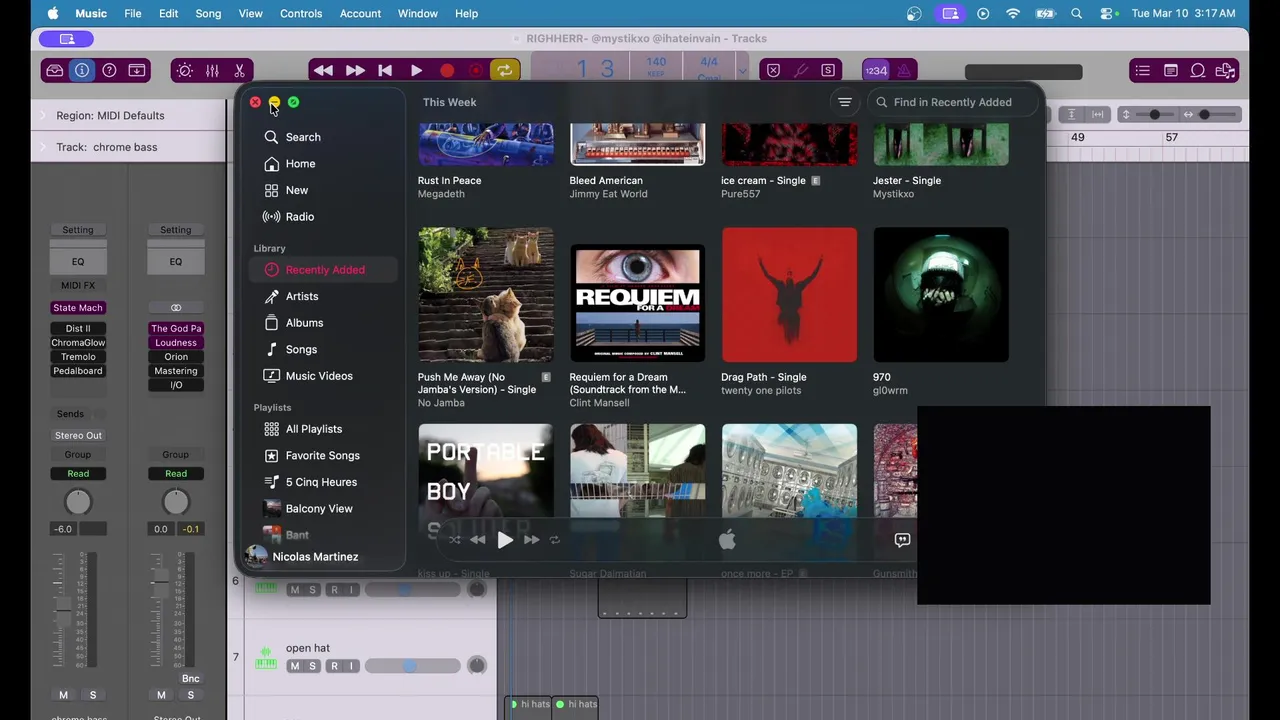Select Music Videos in Library sidebar
The image size is (1280, 720).
point(319,376)
